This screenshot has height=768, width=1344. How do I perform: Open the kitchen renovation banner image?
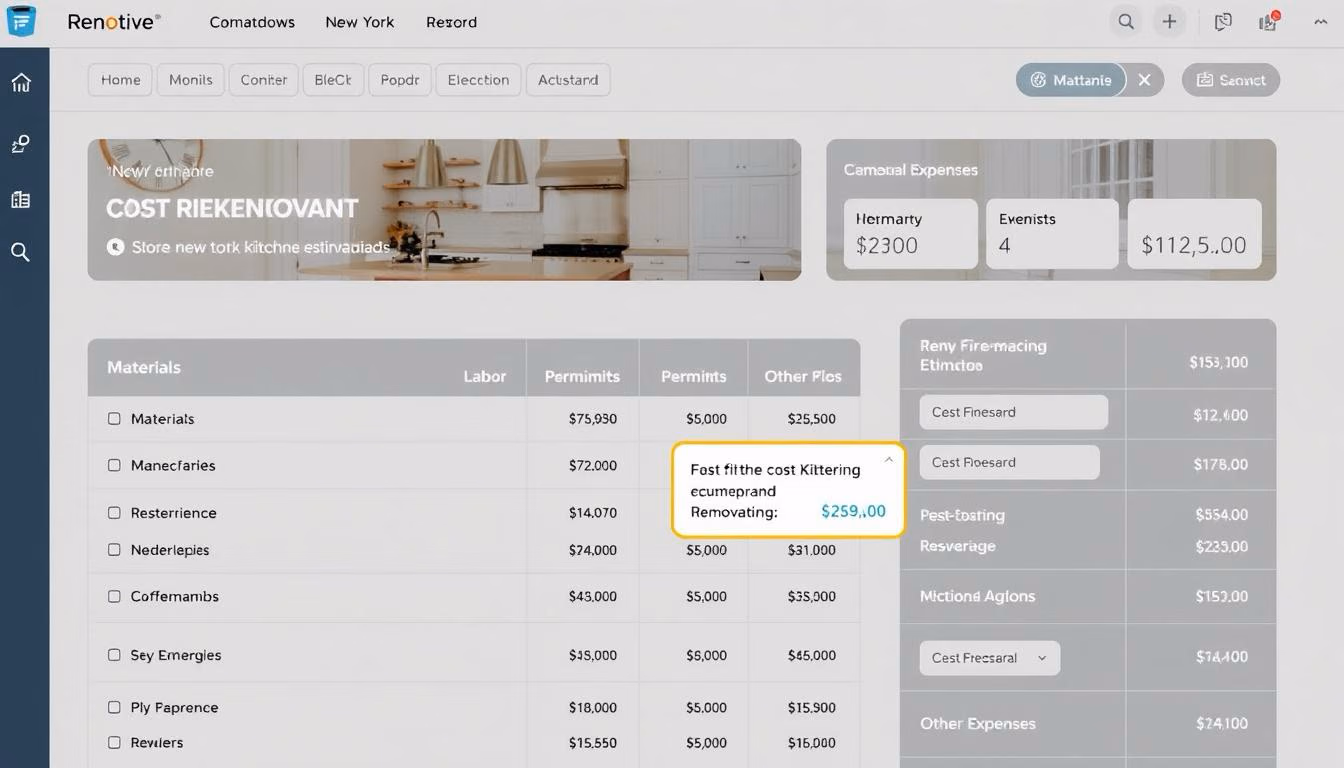(444, 209)
